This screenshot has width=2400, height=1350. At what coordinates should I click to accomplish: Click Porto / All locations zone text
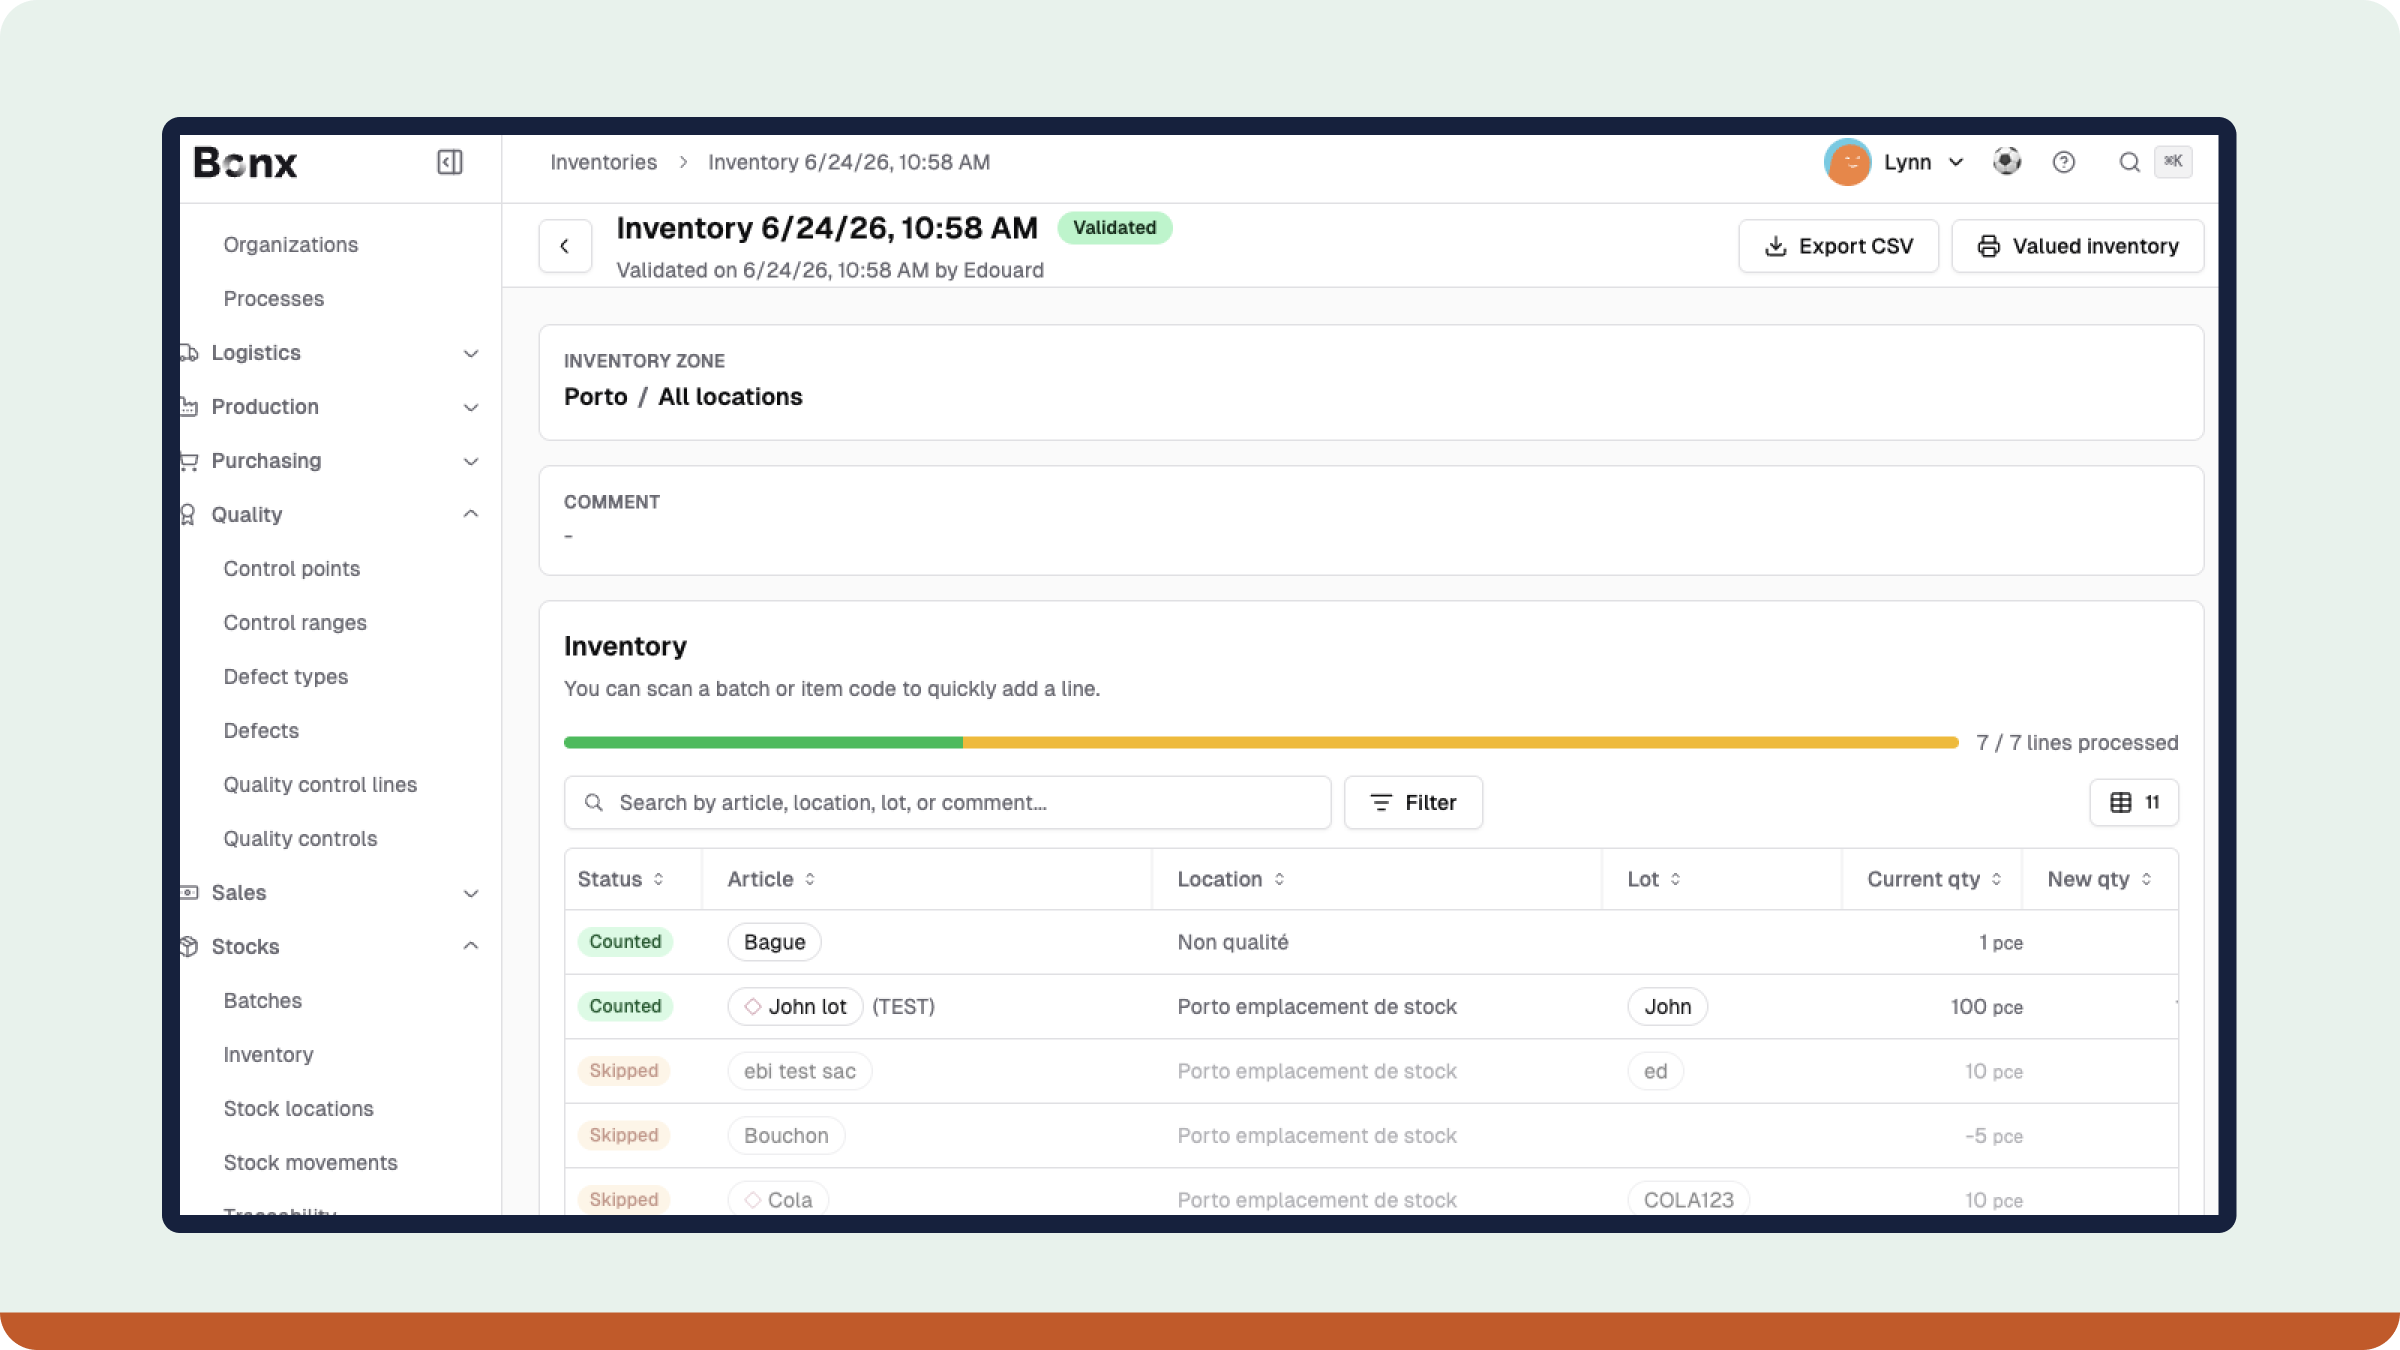[683, 397]
